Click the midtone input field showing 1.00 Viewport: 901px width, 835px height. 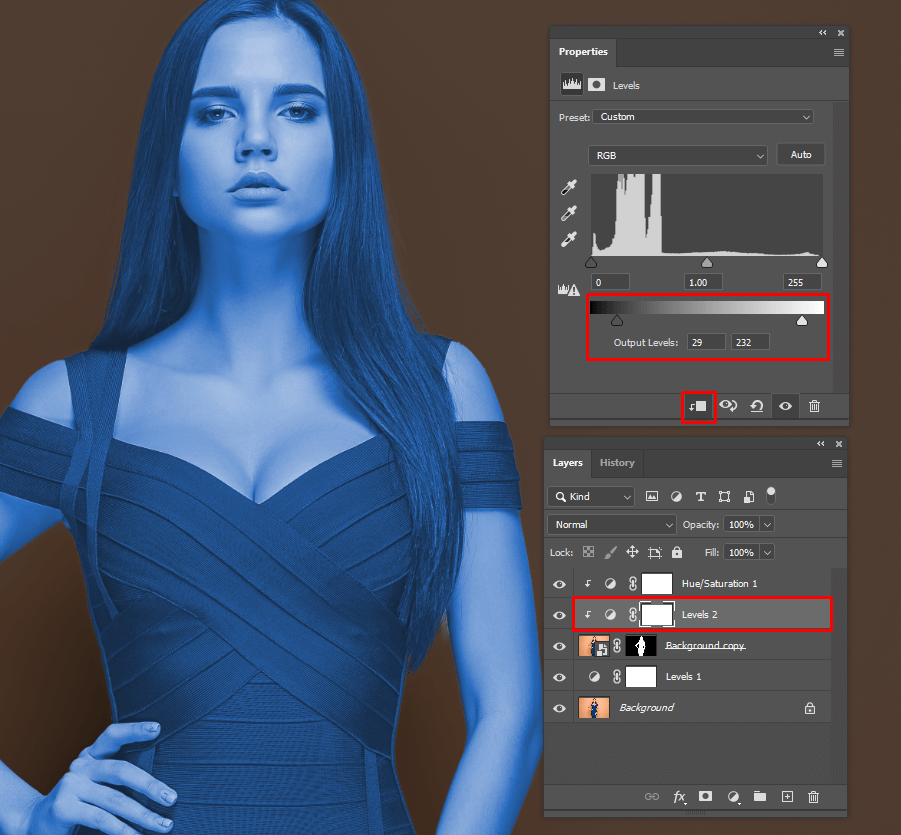point(703,282)
